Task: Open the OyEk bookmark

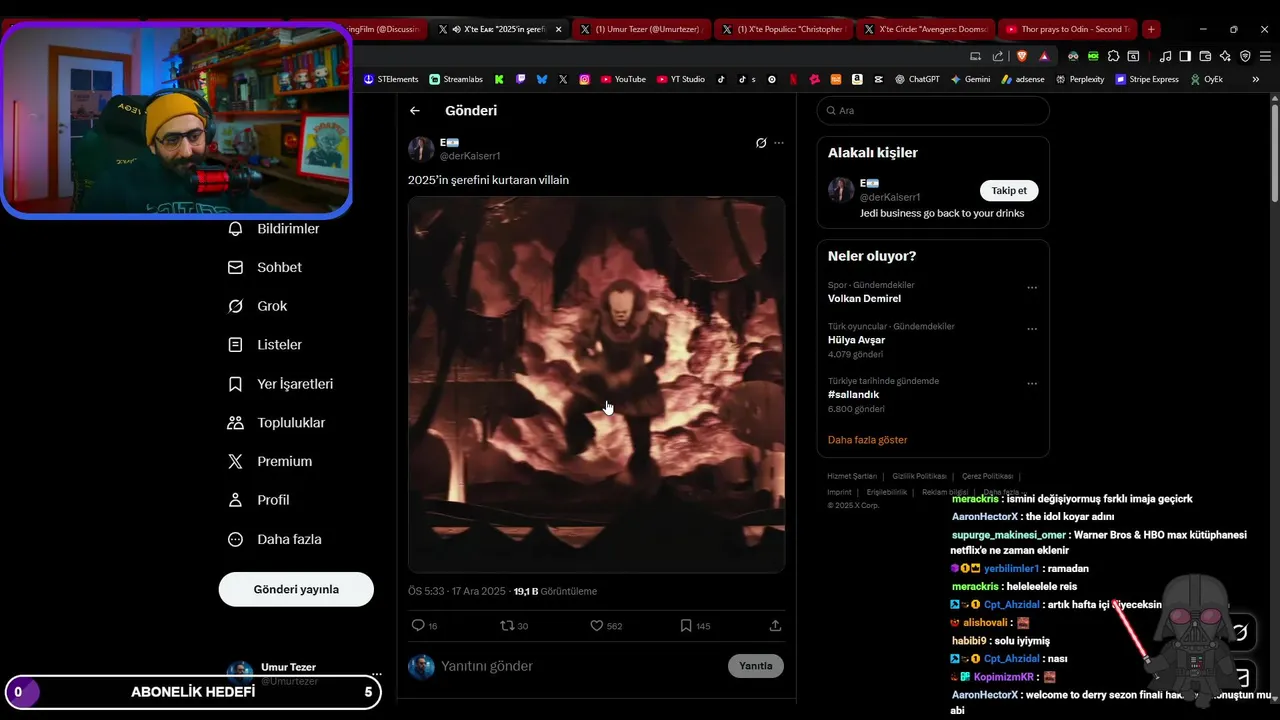Action: point(1207,79)
